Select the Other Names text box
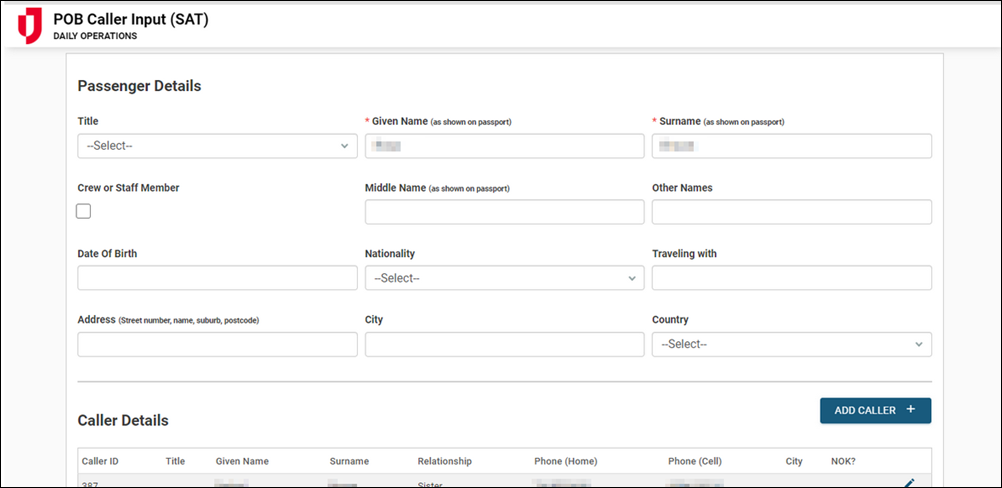The width and height of the screenshot is (1002, 488). pyautogui.click(x=791, y=212)
